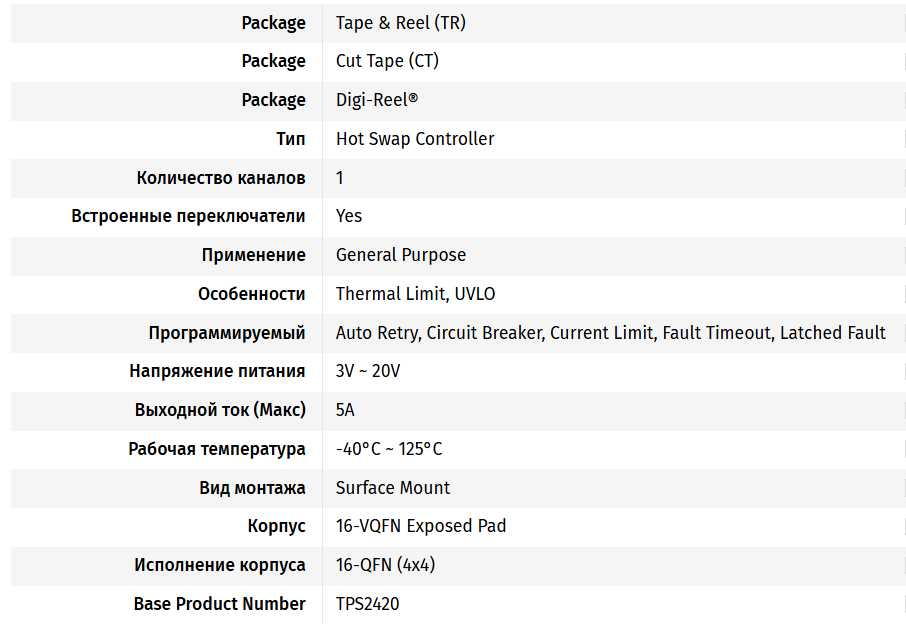Screen dimensions: 906x635
Task: Click the Напряжение питания label
Action: tap(217, 371)
